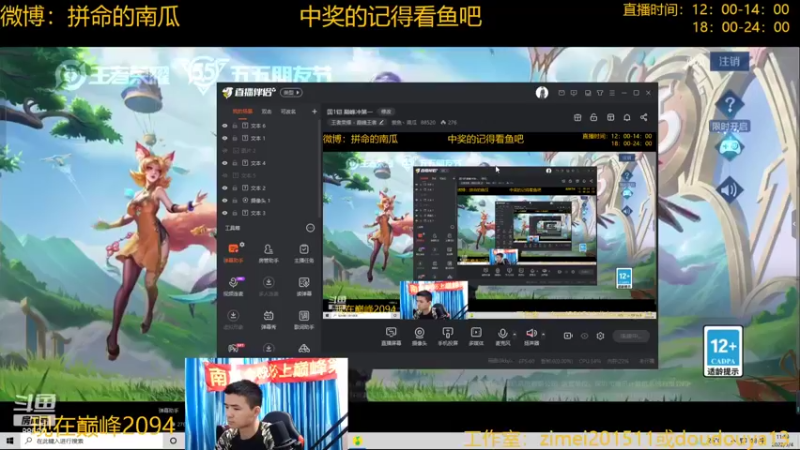The image size is (800, 450).
Task: Open the user avatar profile
Action: (542, 93)
